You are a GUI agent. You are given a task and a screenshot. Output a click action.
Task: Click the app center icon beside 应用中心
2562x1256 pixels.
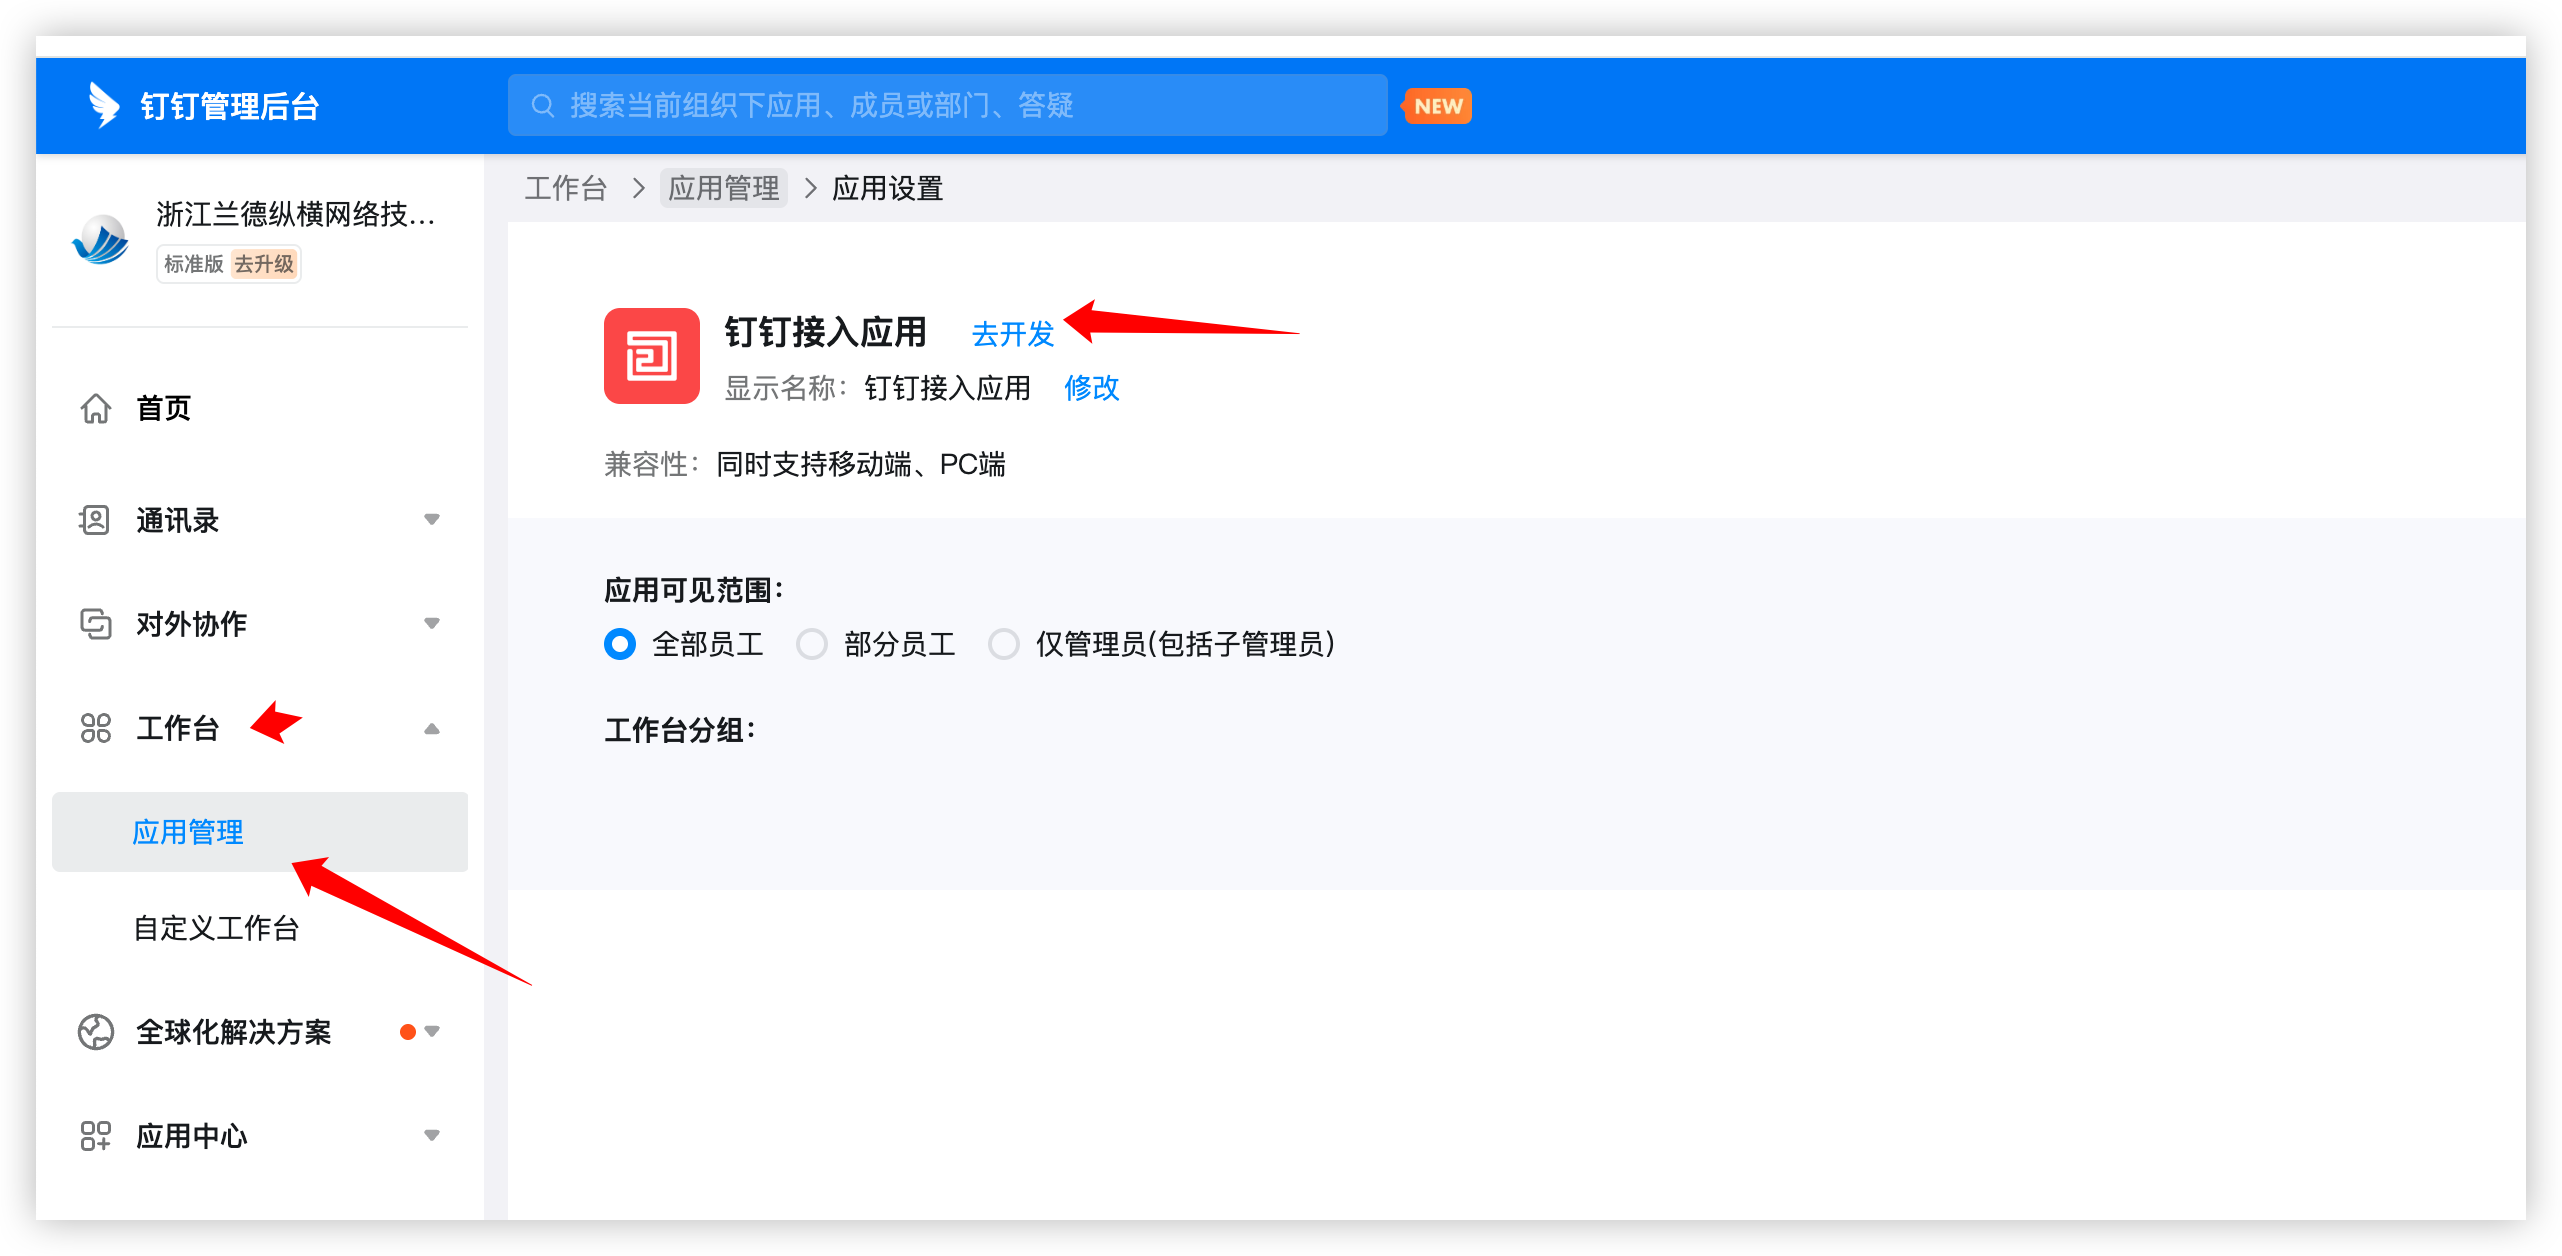click(96, 1136)
